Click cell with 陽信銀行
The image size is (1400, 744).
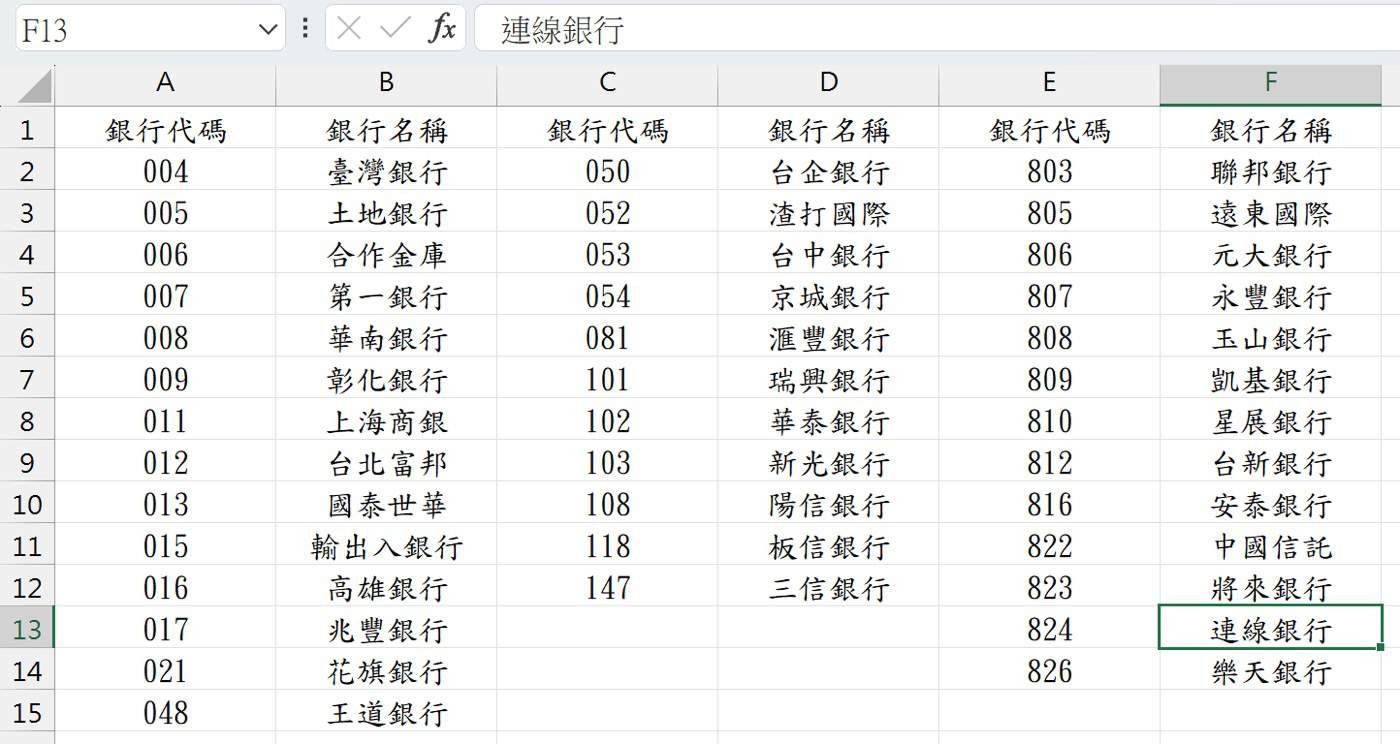pyautogui.click(x=828, y=504)
